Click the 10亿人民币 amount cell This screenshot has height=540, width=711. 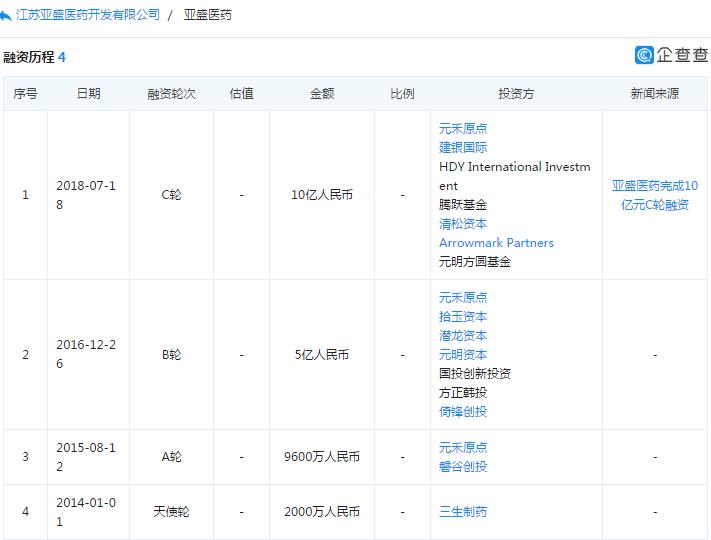coord(322,195)
